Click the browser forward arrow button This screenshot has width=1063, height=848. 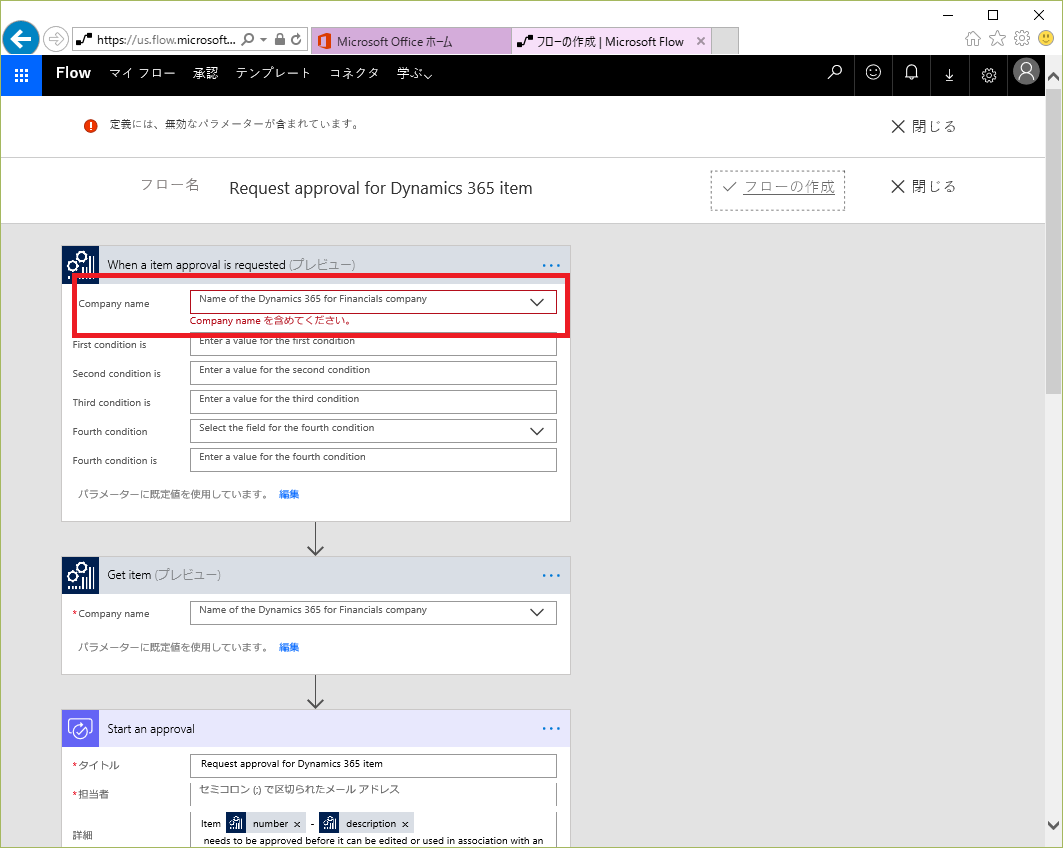click(x=56, y=39)
